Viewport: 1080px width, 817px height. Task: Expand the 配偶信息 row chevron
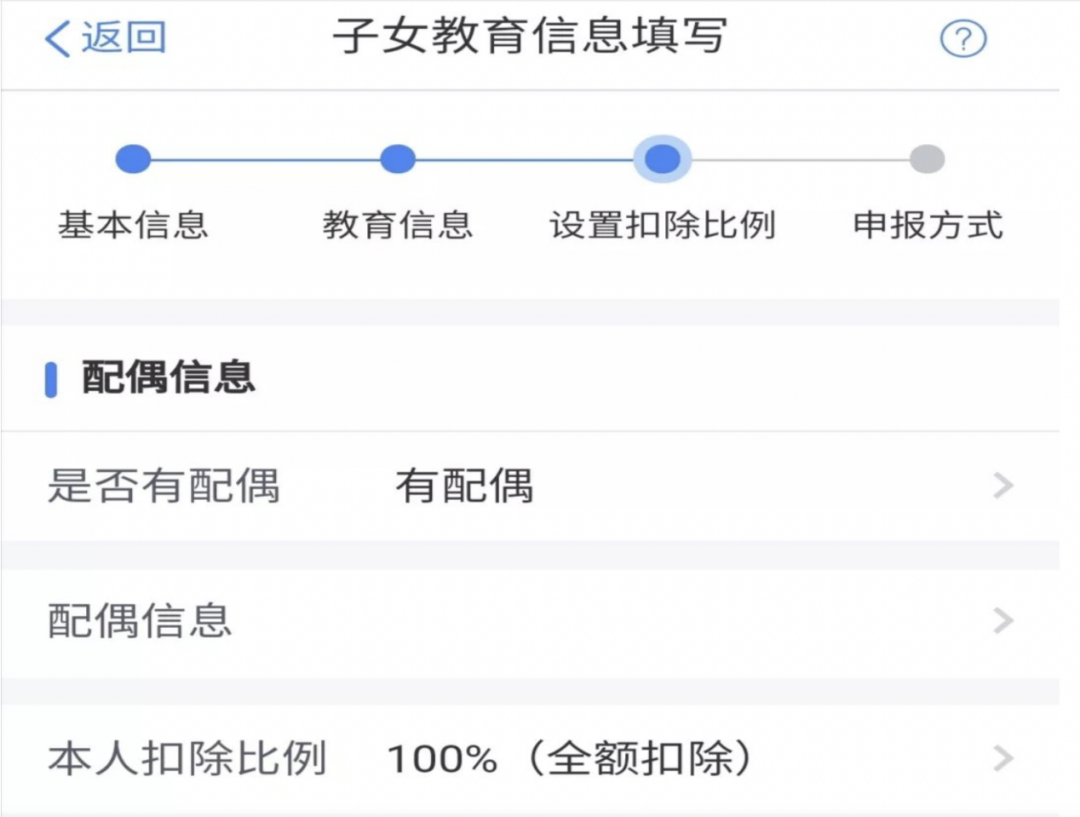[1003, 622]
